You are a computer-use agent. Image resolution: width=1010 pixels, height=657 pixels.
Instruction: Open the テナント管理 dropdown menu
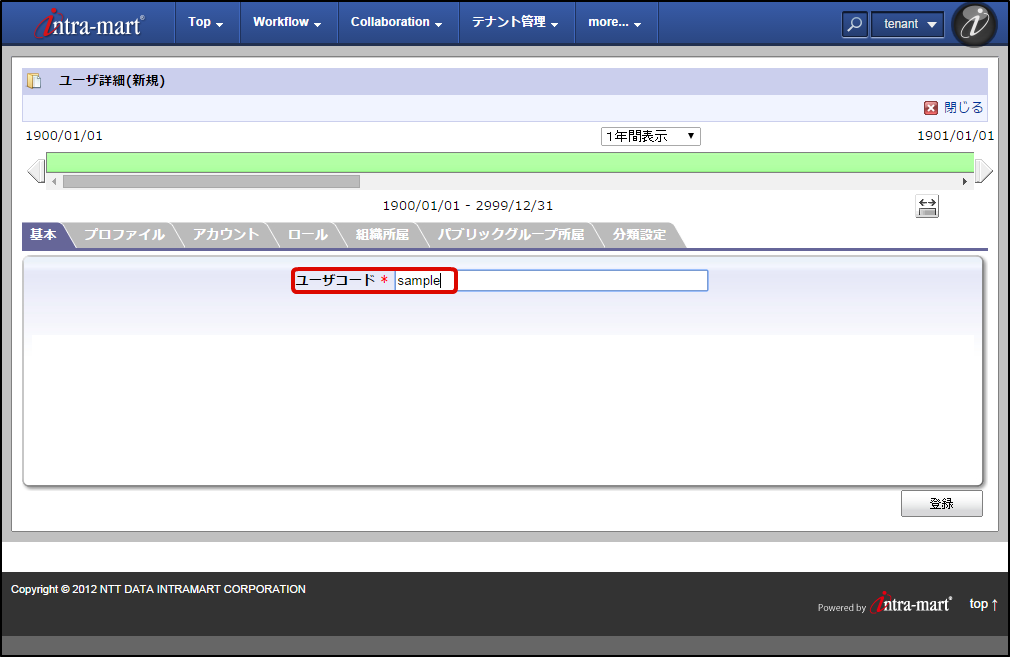[515, 22]
